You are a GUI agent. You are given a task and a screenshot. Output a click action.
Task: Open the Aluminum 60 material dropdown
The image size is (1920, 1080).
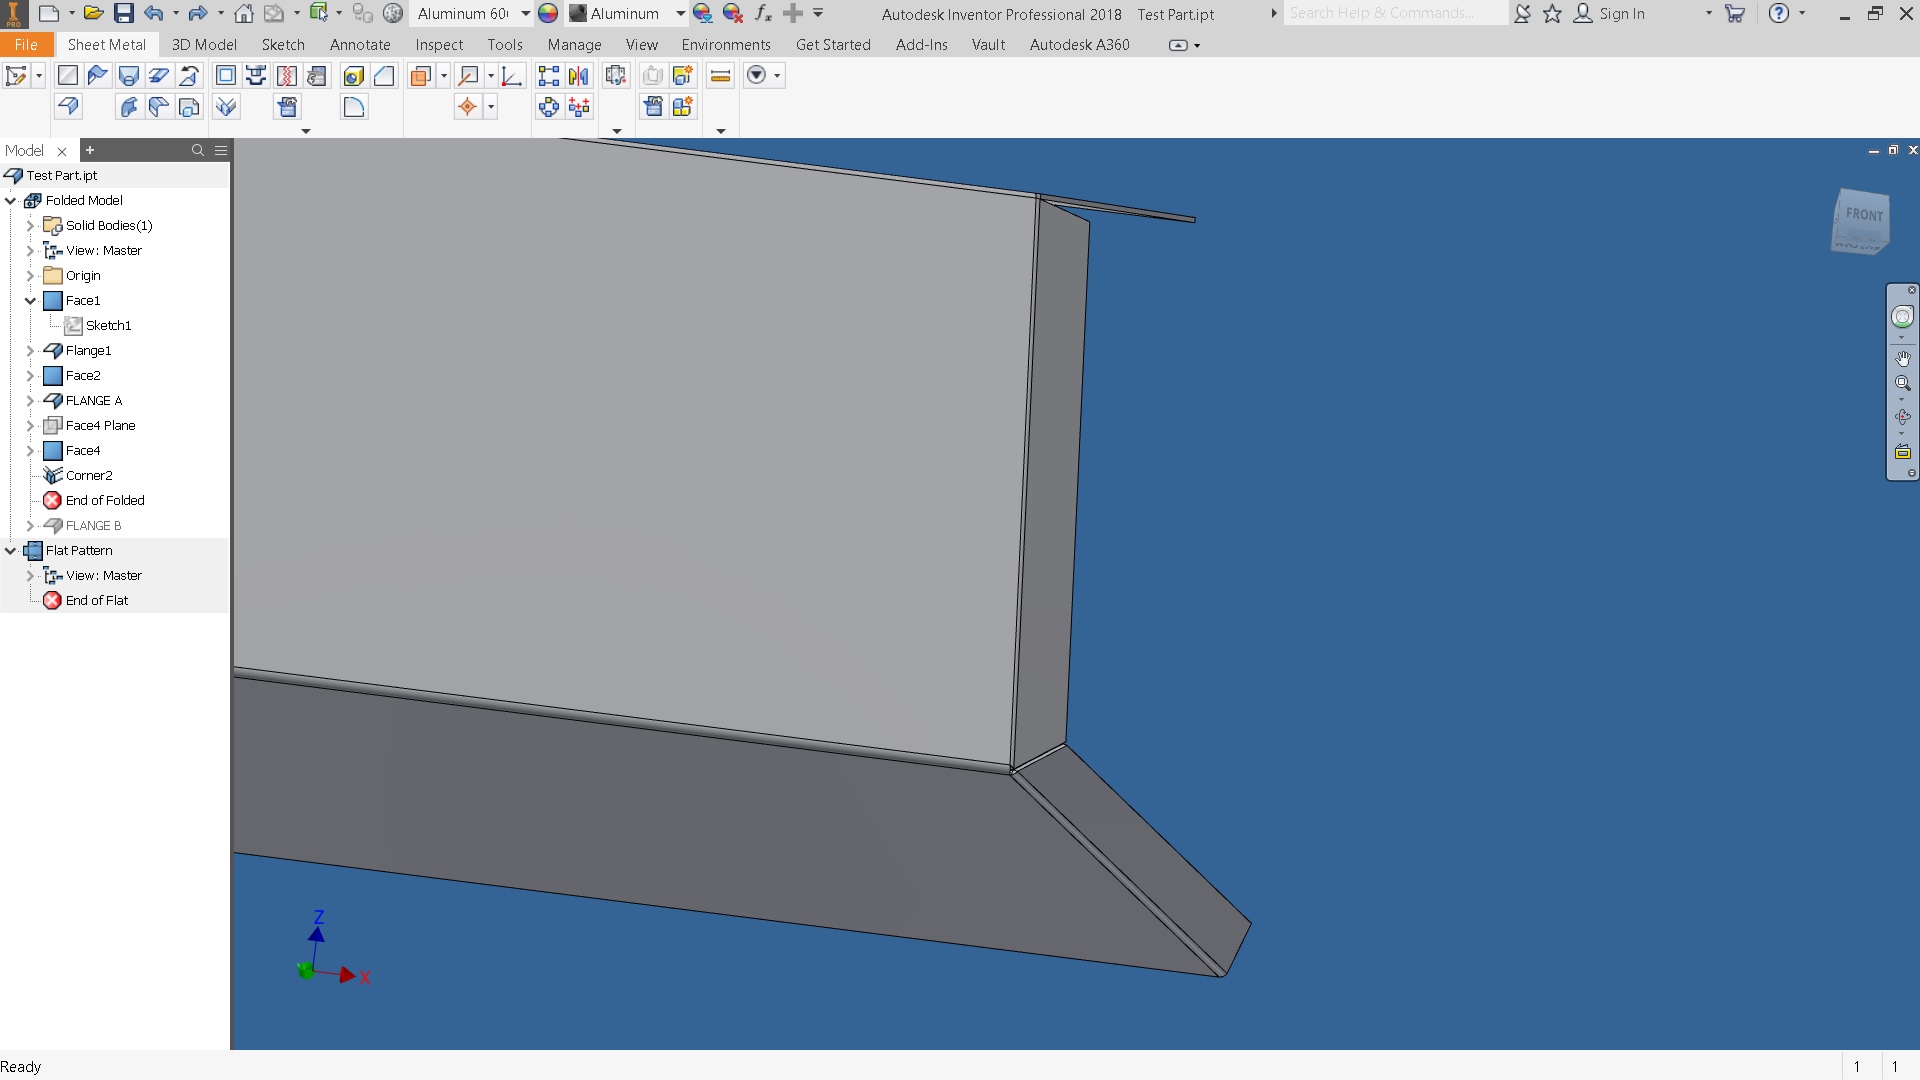point(525,14)
